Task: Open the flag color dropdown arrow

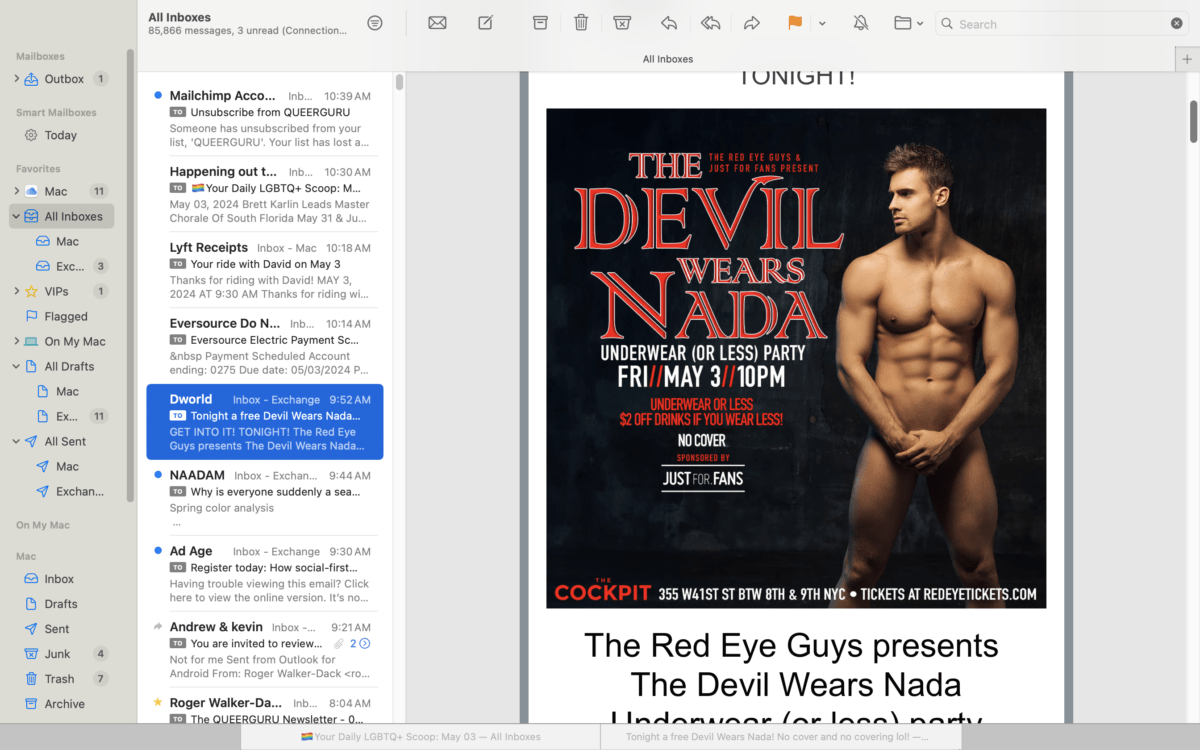Action: pyautogui.click(x=822, y=23)
